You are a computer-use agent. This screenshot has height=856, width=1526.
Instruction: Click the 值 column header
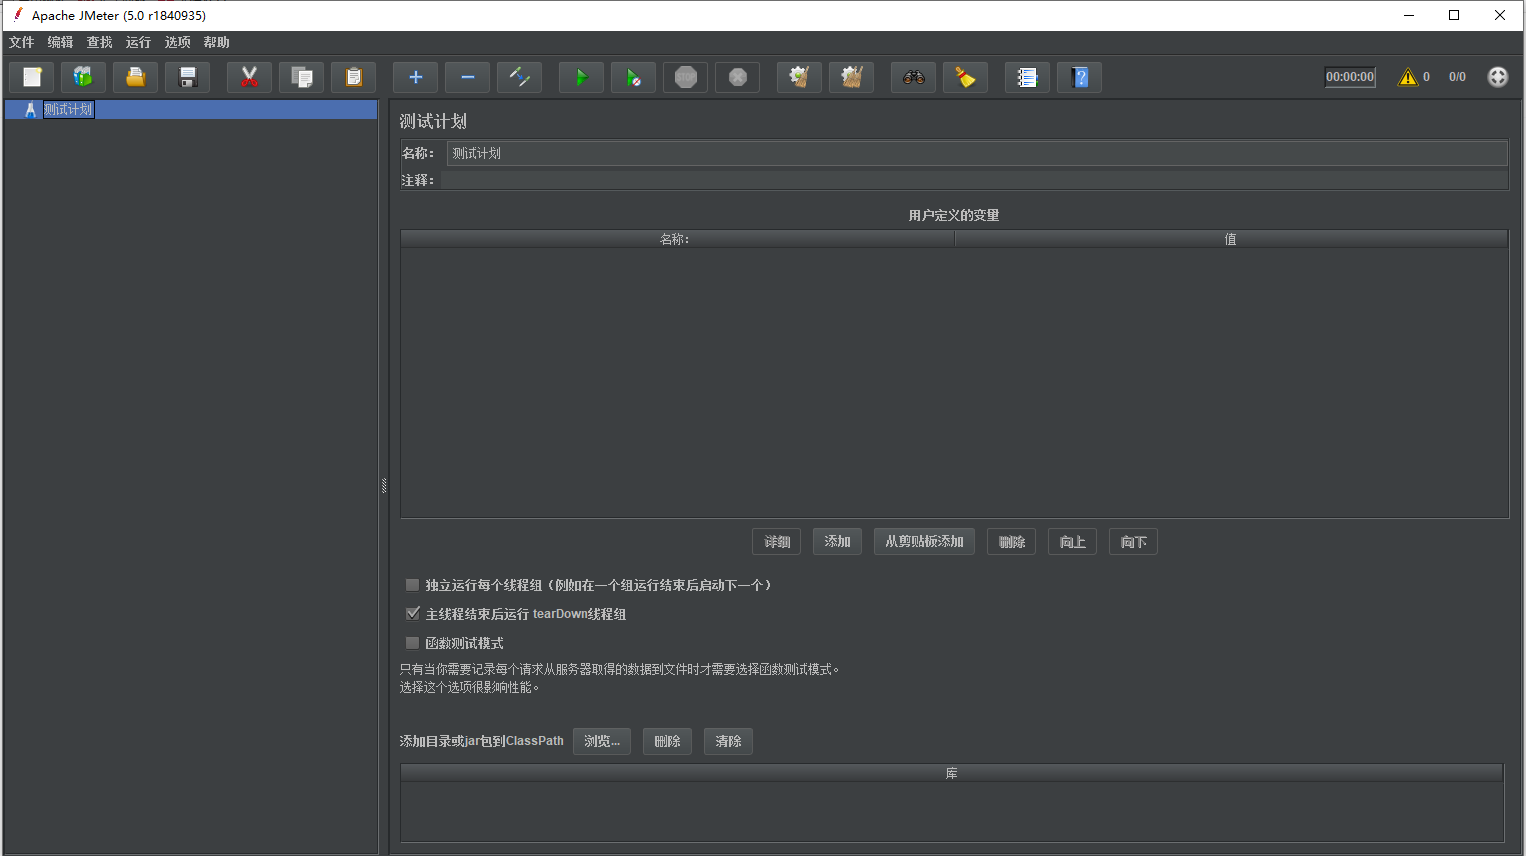click(x=1231, y=239)
